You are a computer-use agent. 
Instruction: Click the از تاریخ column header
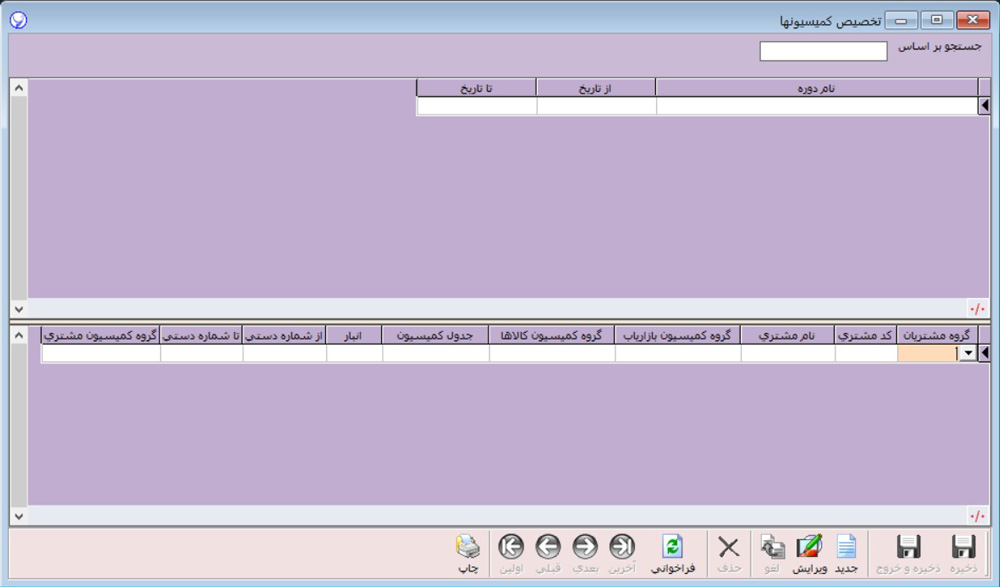coord(596,88)
